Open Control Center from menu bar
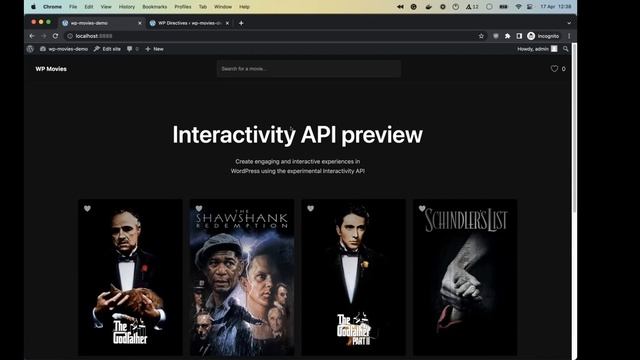 [530, 7]
